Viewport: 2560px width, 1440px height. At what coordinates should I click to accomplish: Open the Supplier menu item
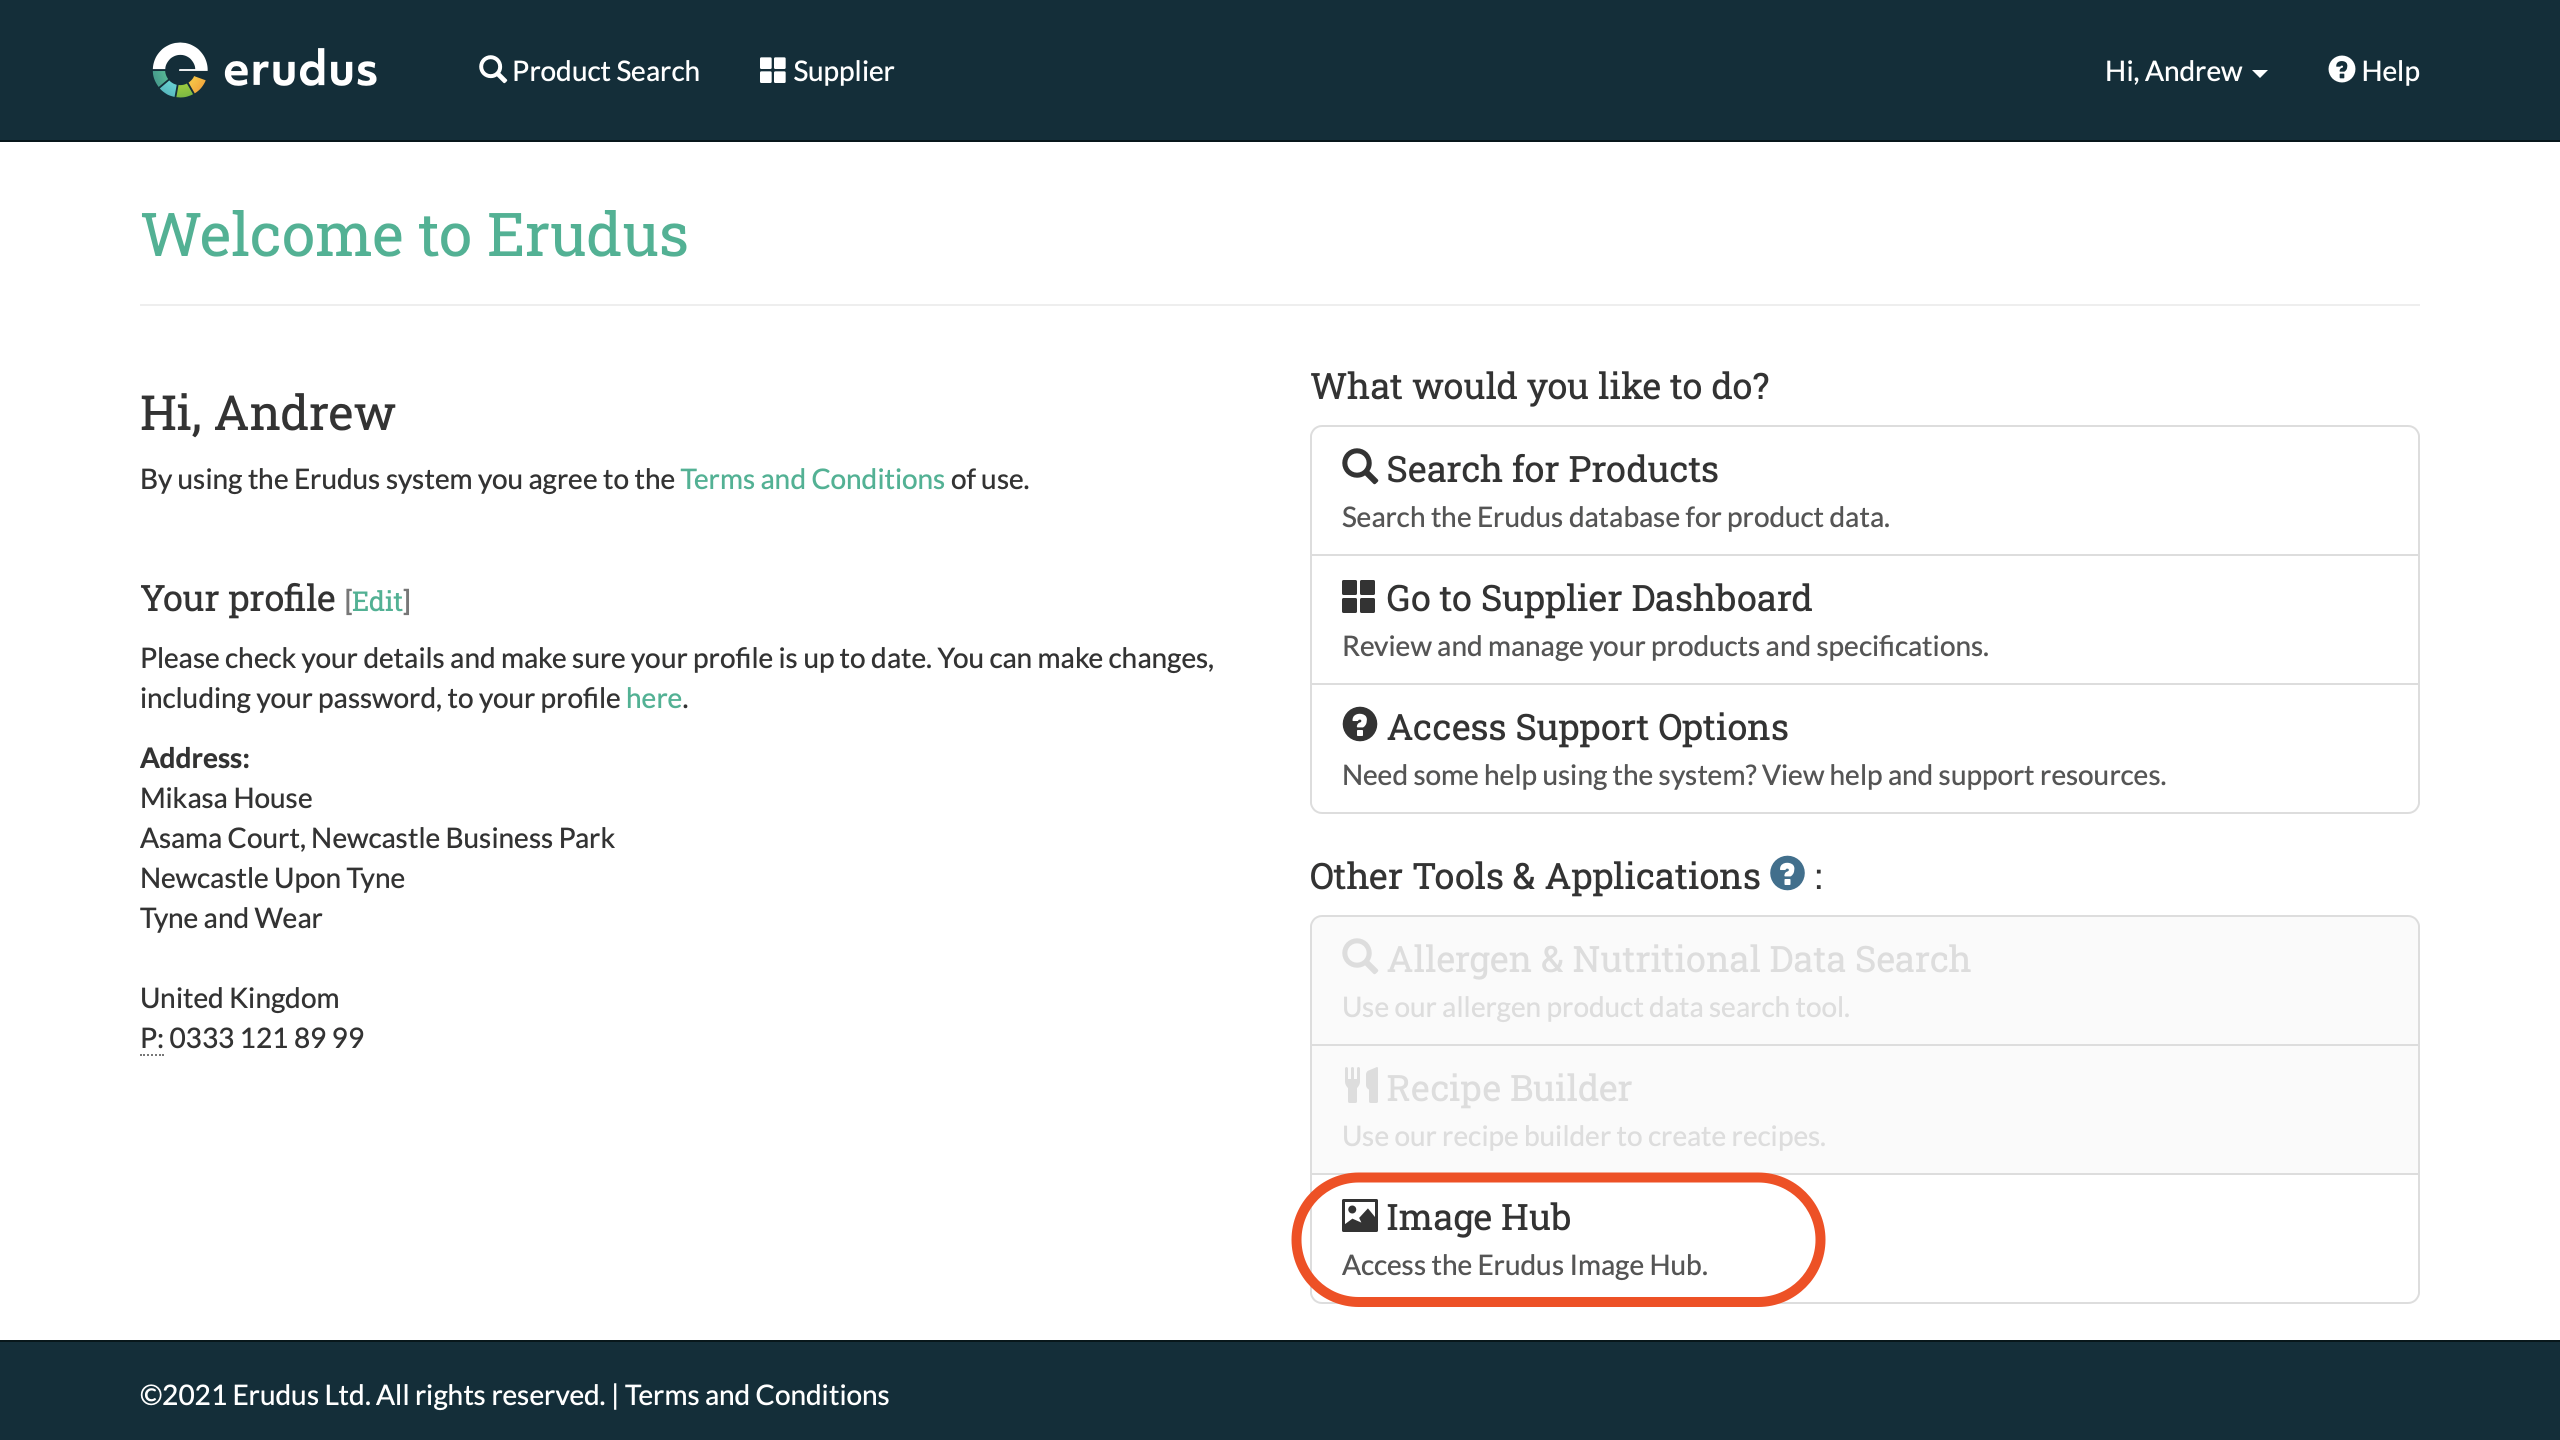click(843, 71)
